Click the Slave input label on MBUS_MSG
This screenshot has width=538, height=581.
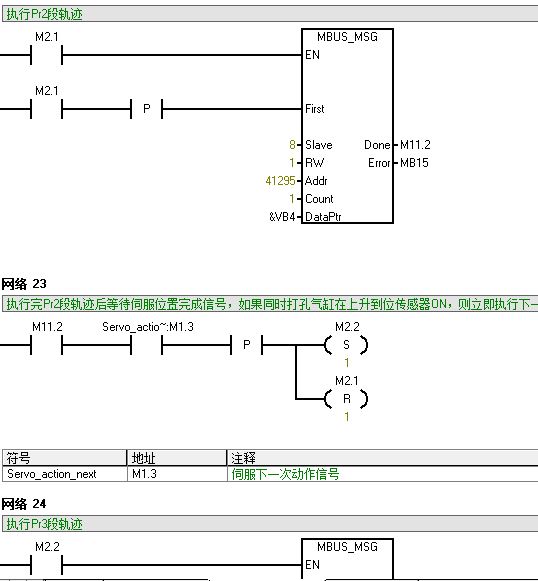319,145
